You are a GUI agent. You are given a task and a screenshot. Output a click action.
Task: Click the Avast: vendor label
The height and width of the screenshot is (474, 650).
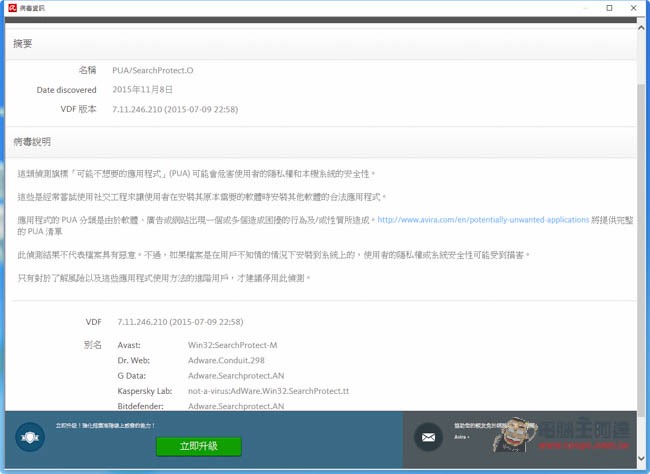(129, 345)
